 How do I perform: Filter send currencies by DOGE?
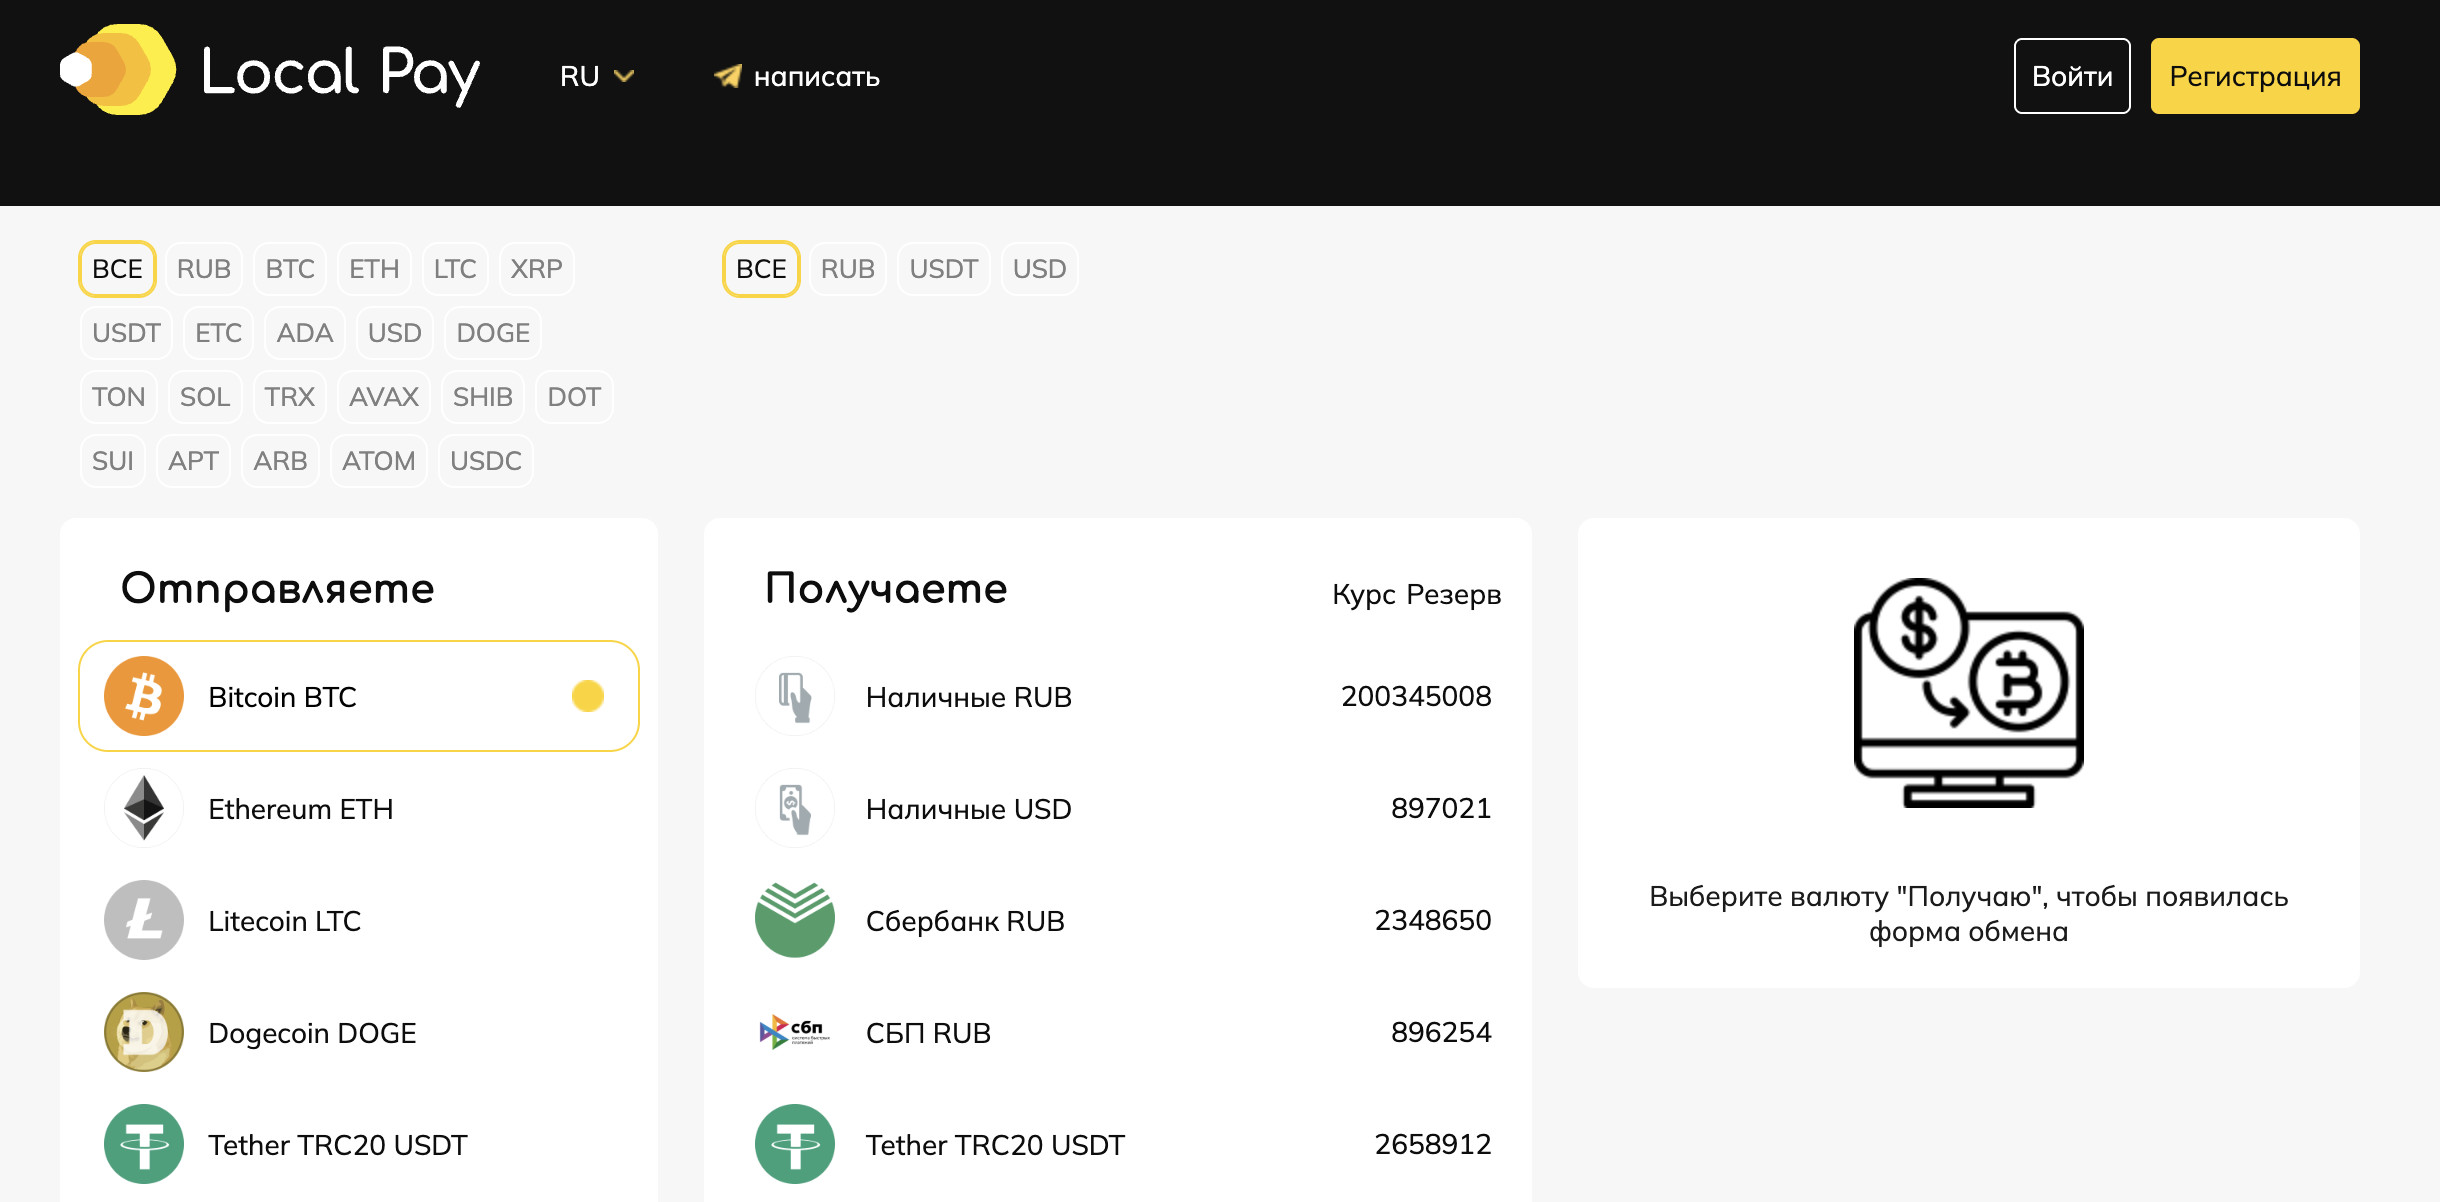tap(492, 333)
